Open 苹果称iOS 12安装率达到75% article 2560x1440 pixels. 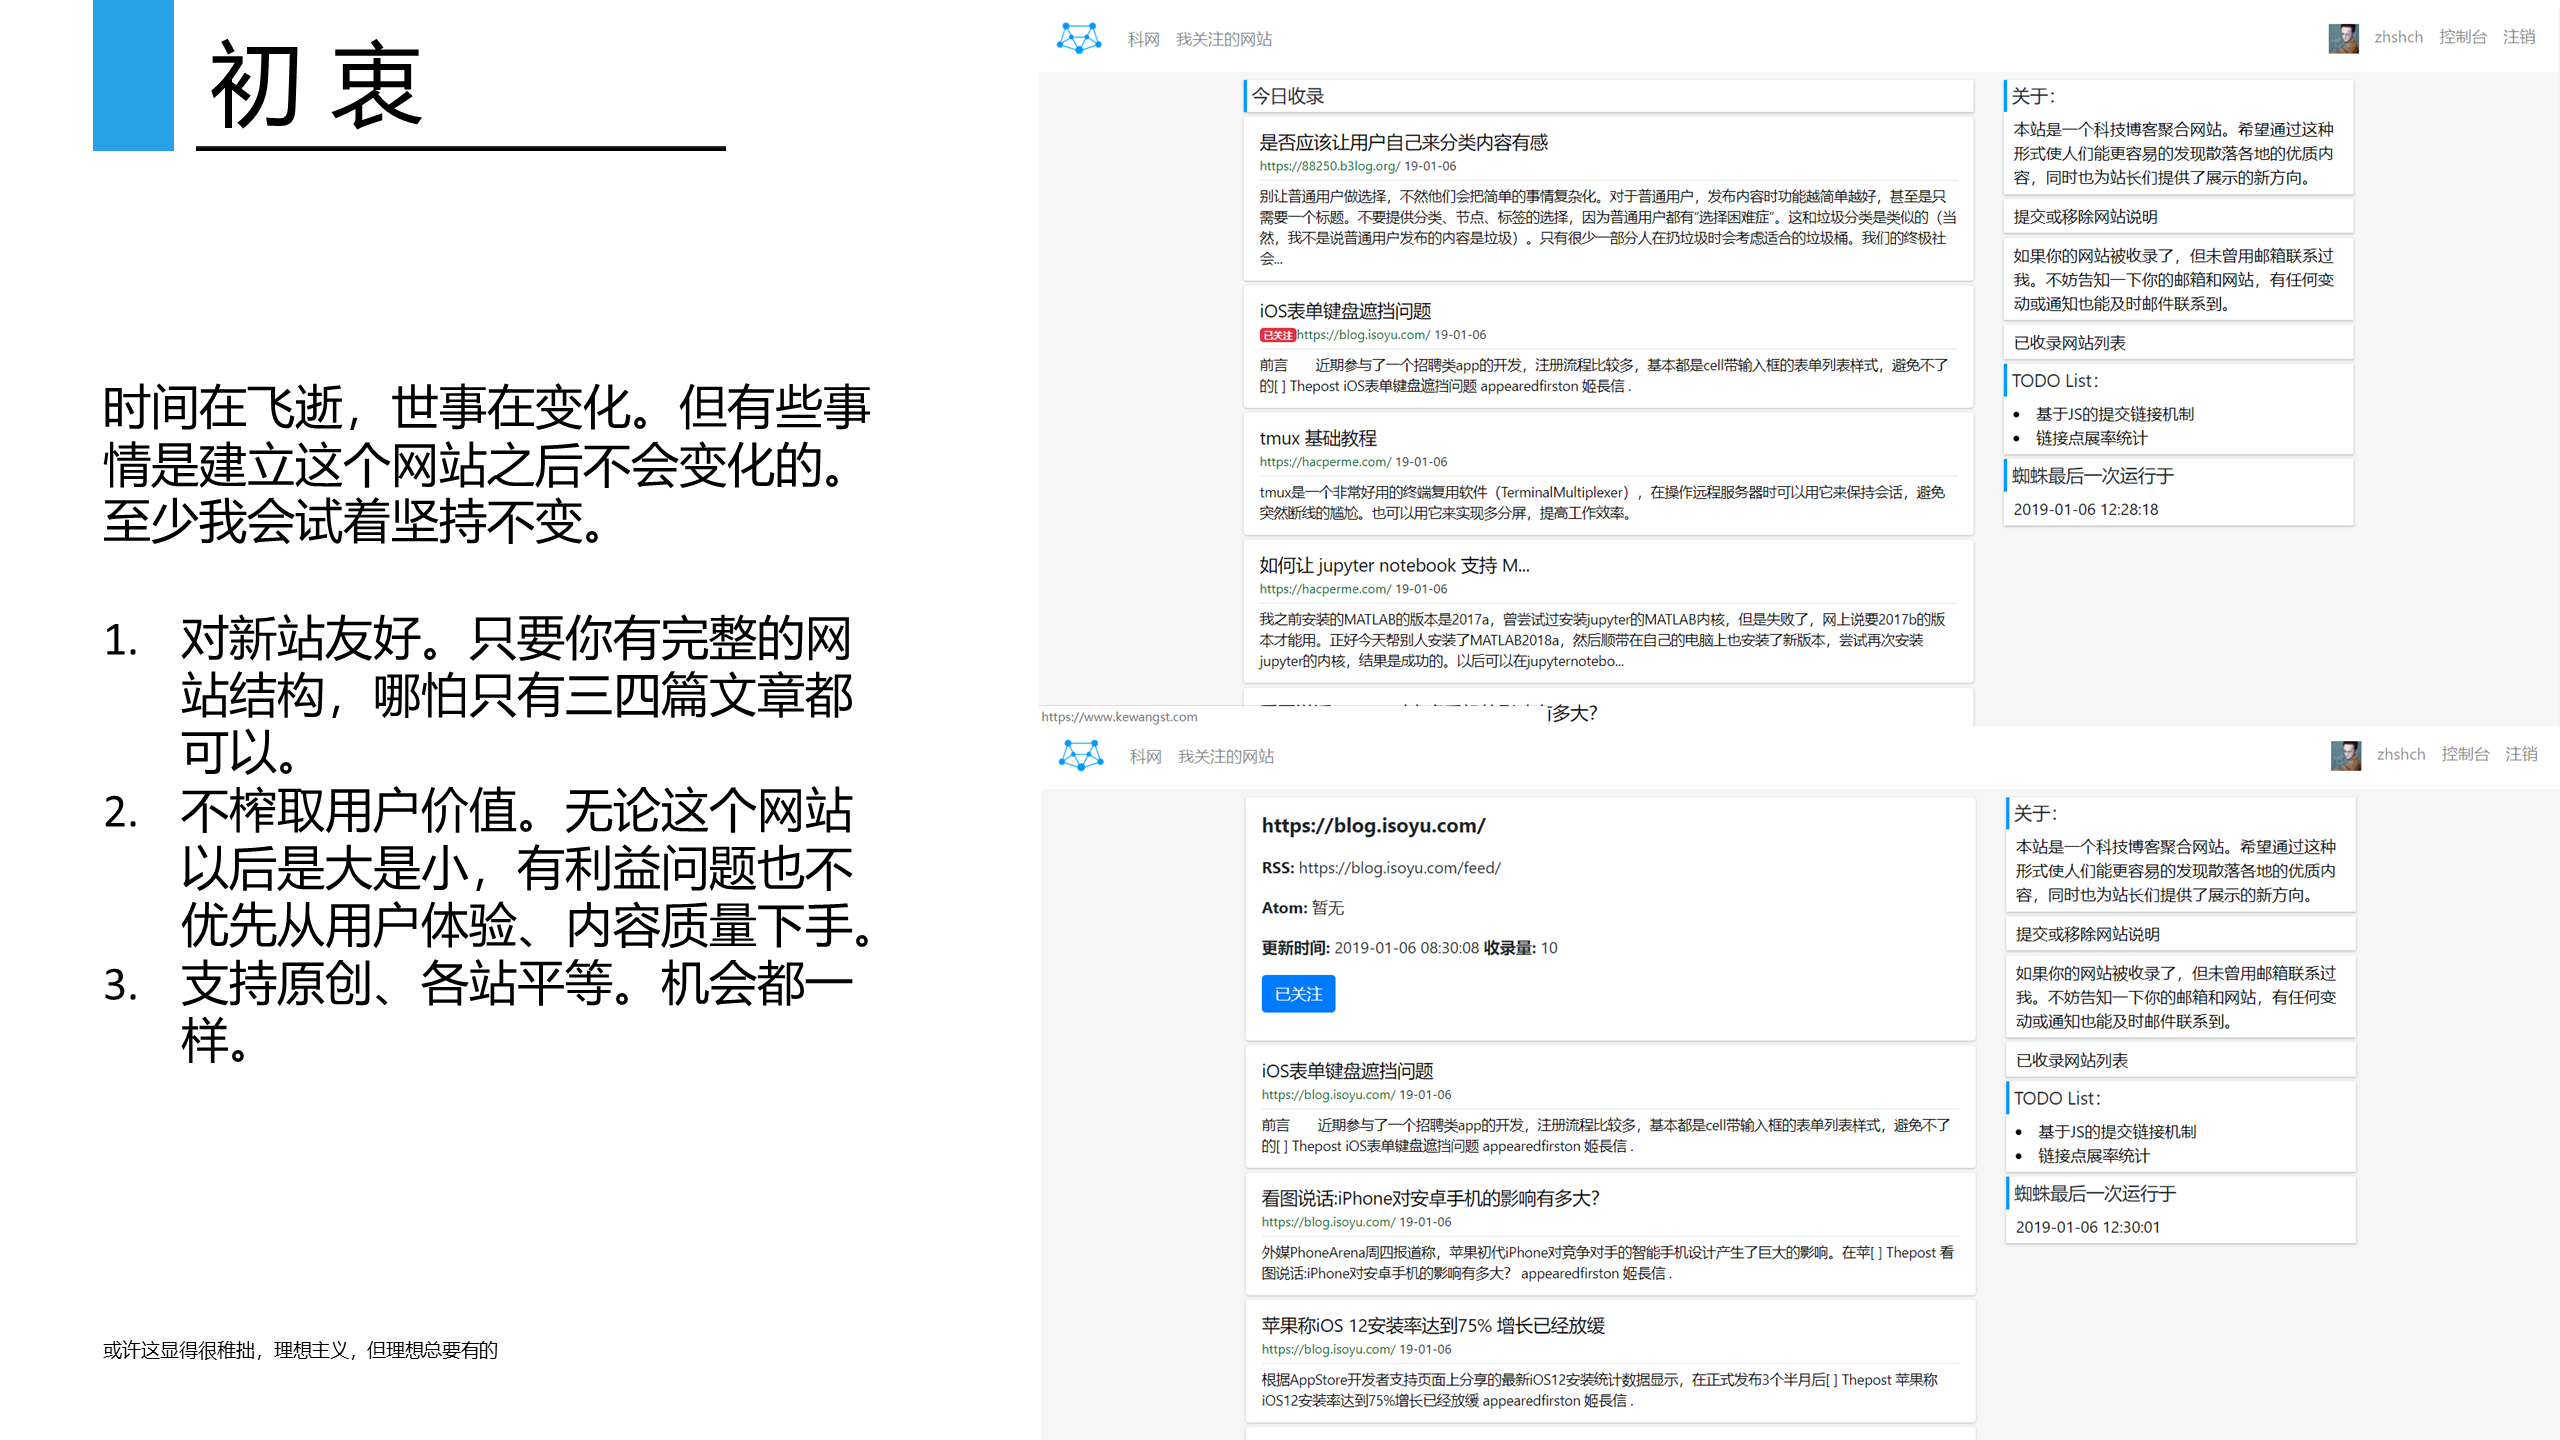pos(1432,1325)
